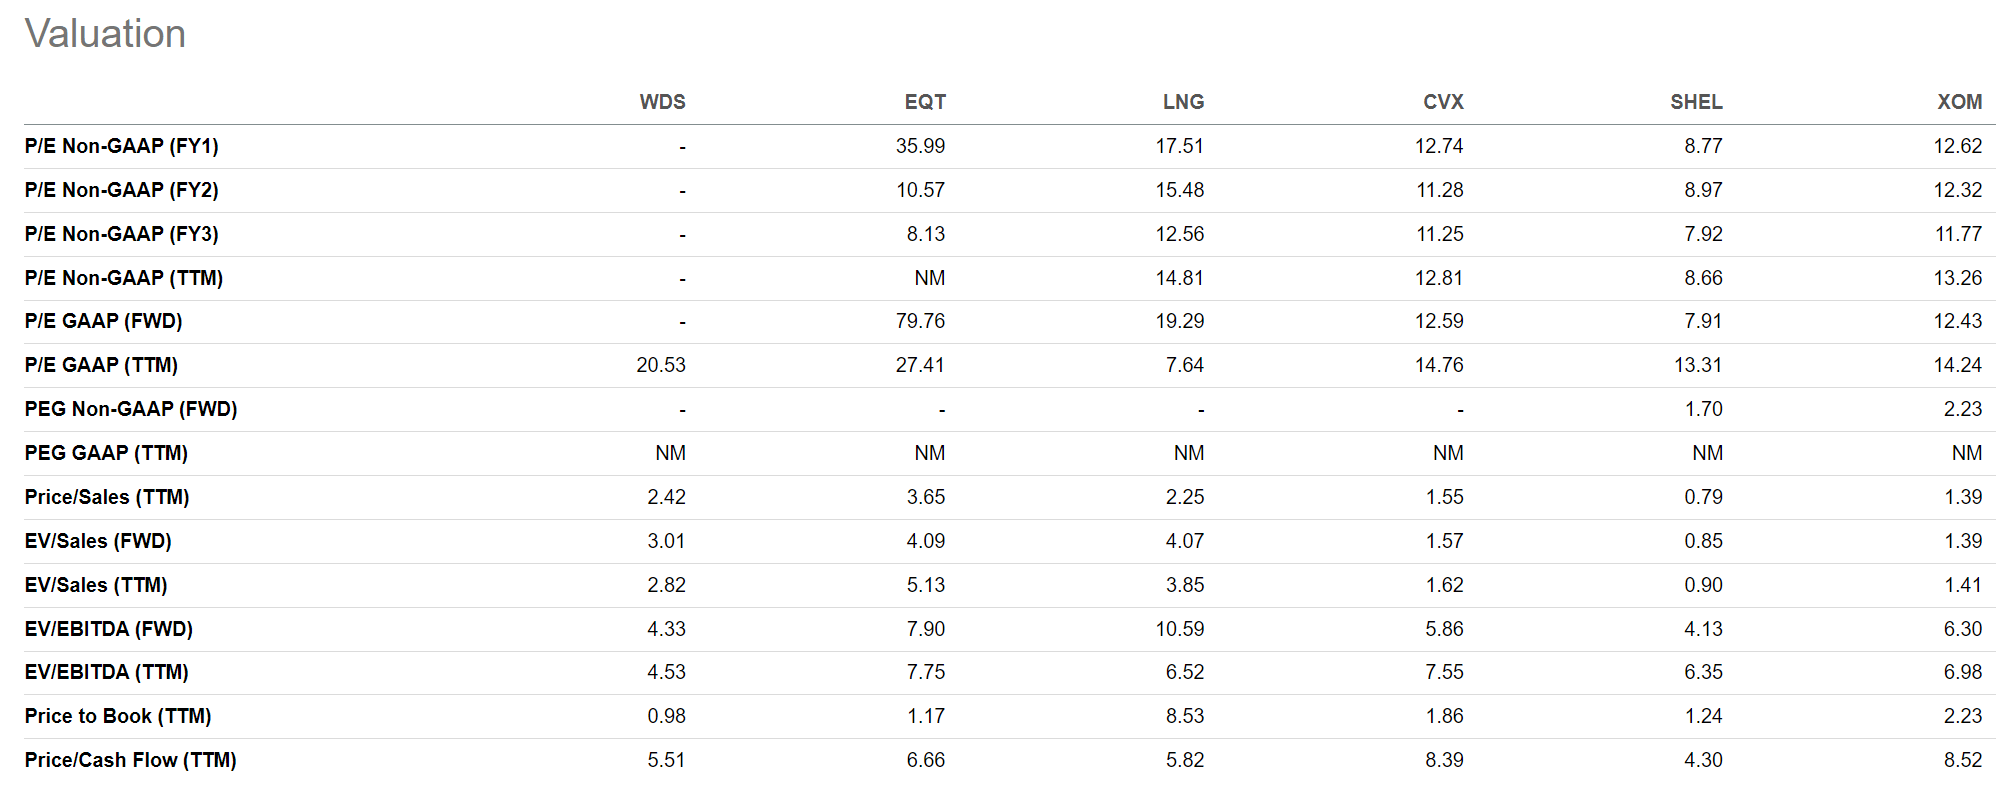
Task: Open the Price to Book (TTM) label
Action: coord(117,716)
